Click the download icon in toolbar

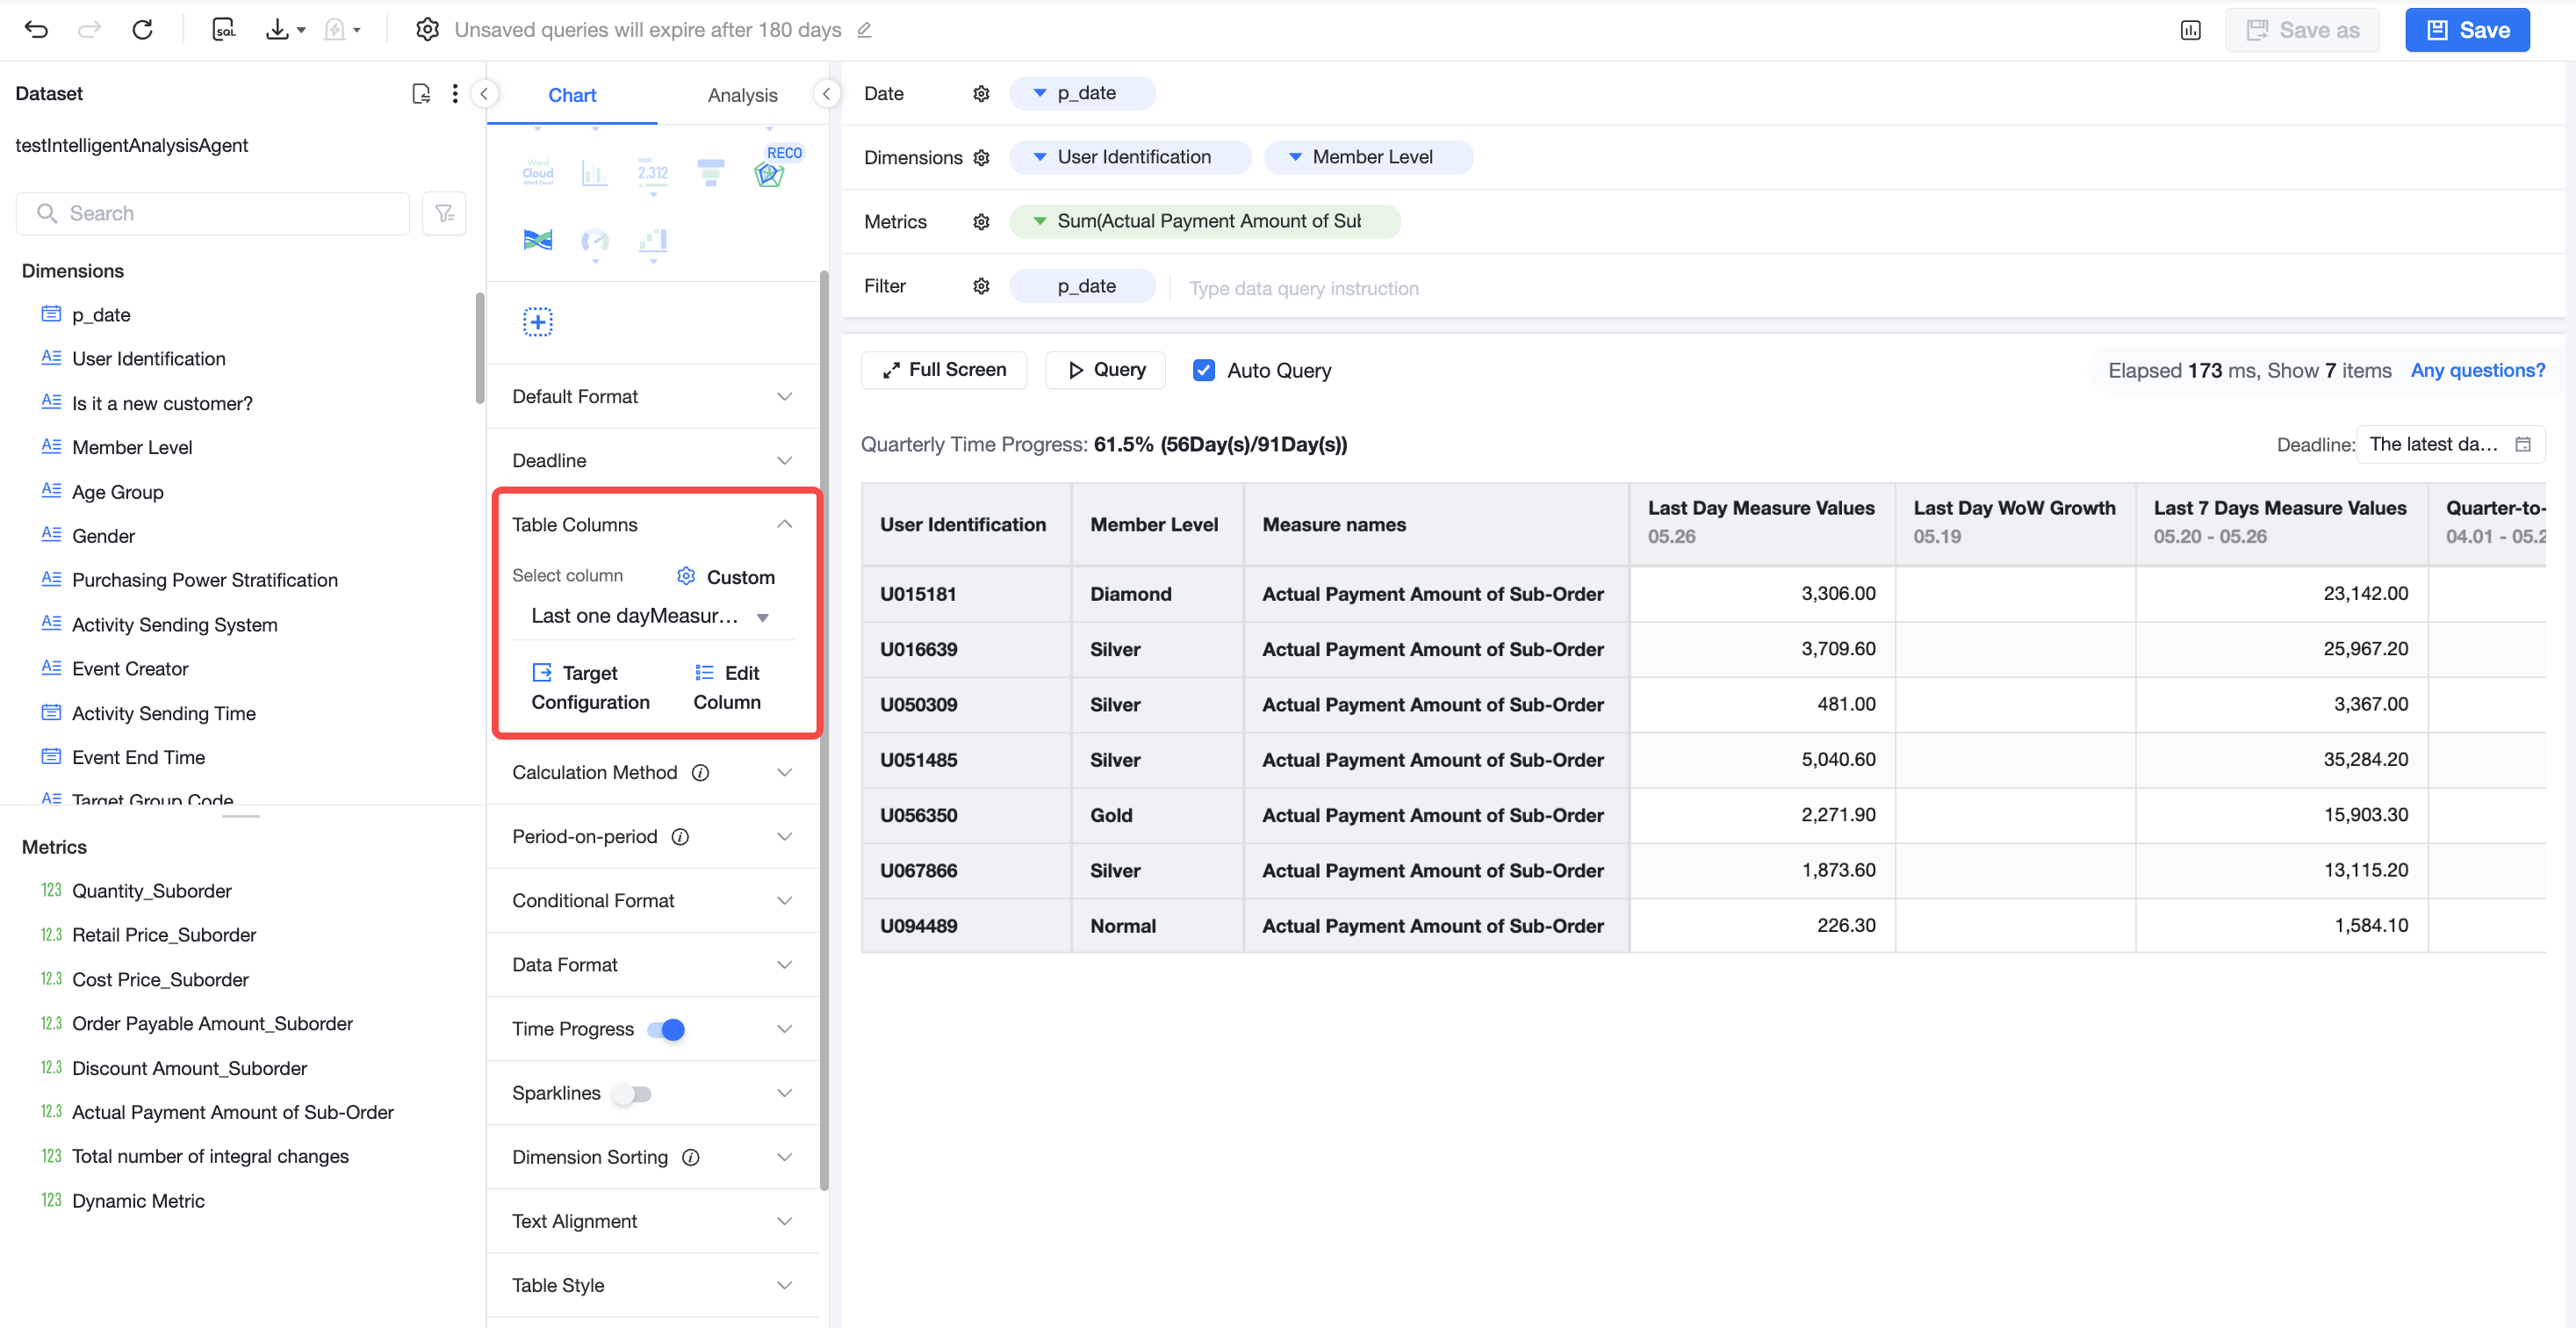click(x=277, y=30)
